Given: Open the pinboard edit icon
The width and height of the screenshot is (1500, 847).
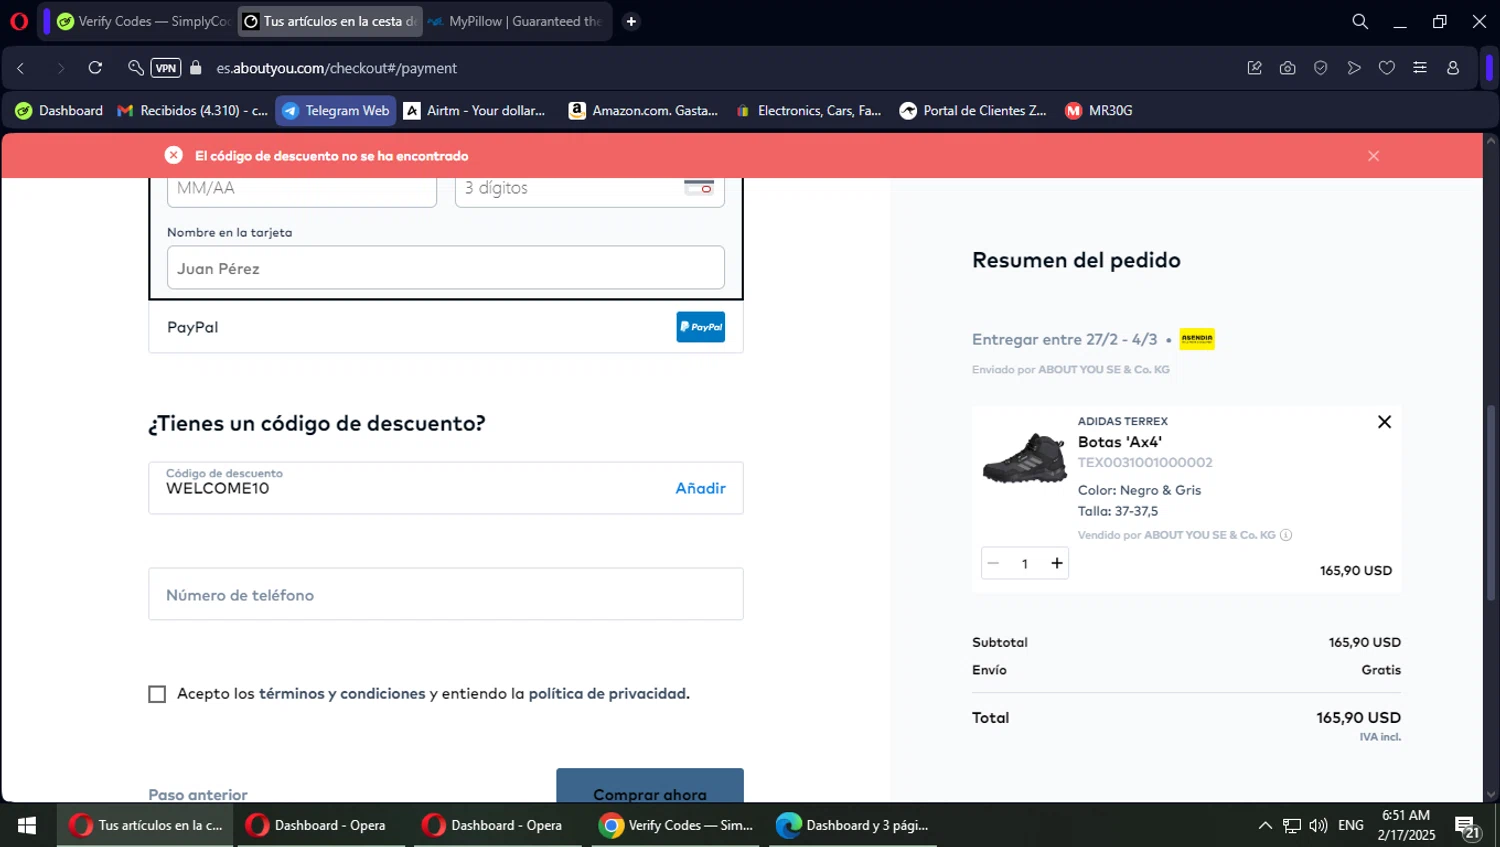Looking at the screenshot, I should (x=1255, y=68).
